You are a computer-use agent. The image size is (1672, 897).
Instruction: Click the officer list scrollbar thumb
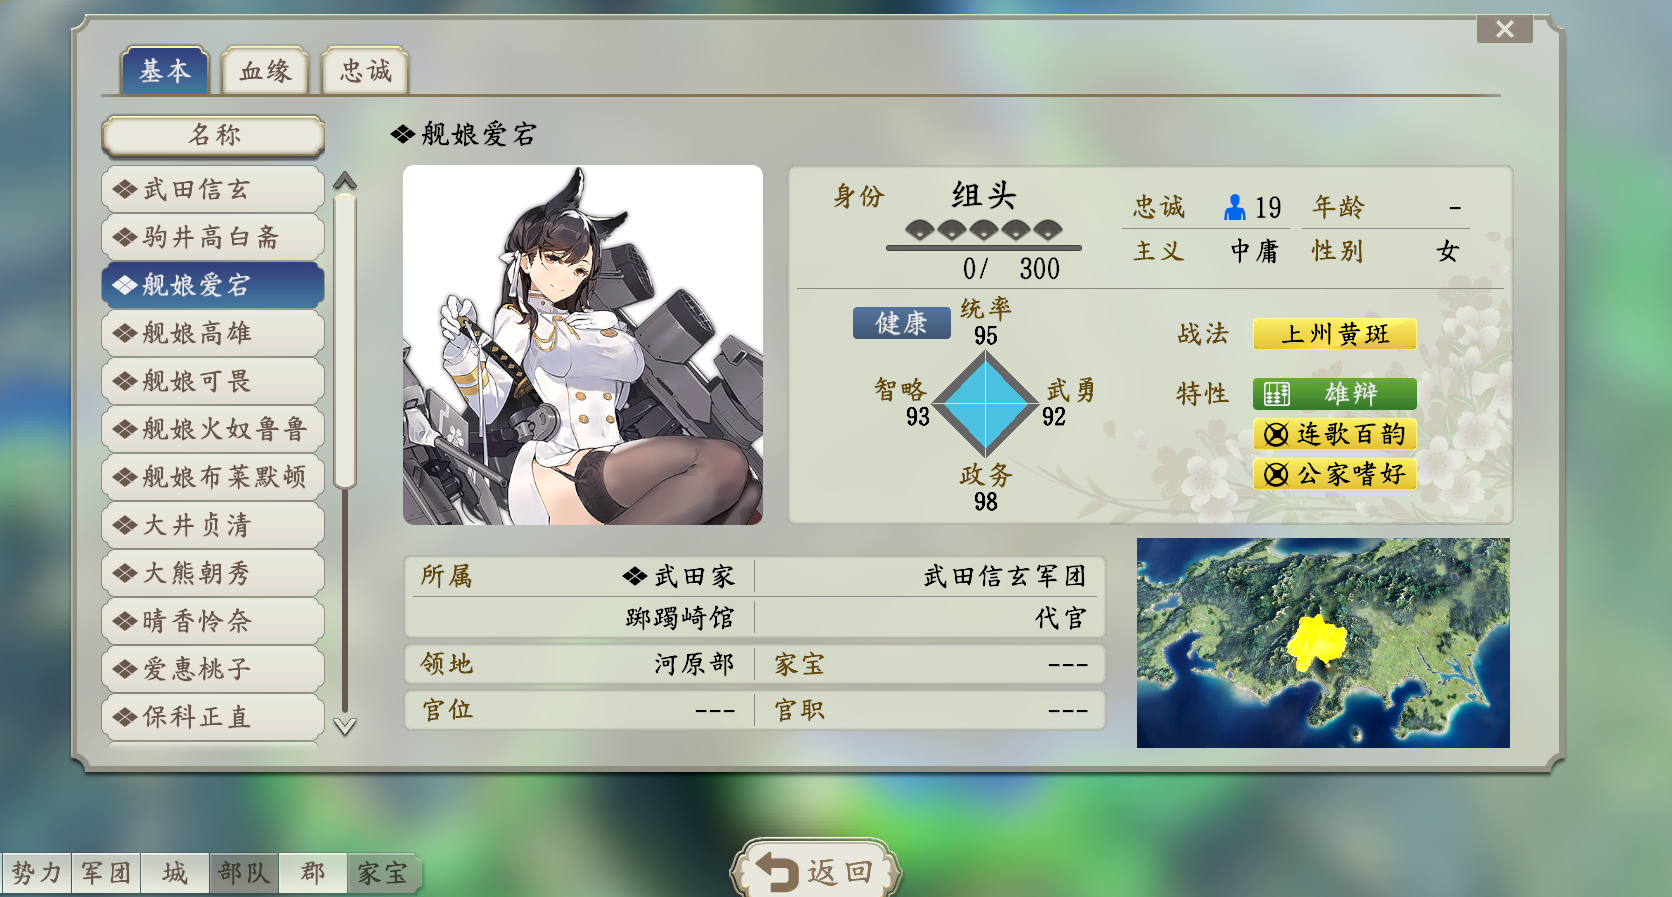345,341
